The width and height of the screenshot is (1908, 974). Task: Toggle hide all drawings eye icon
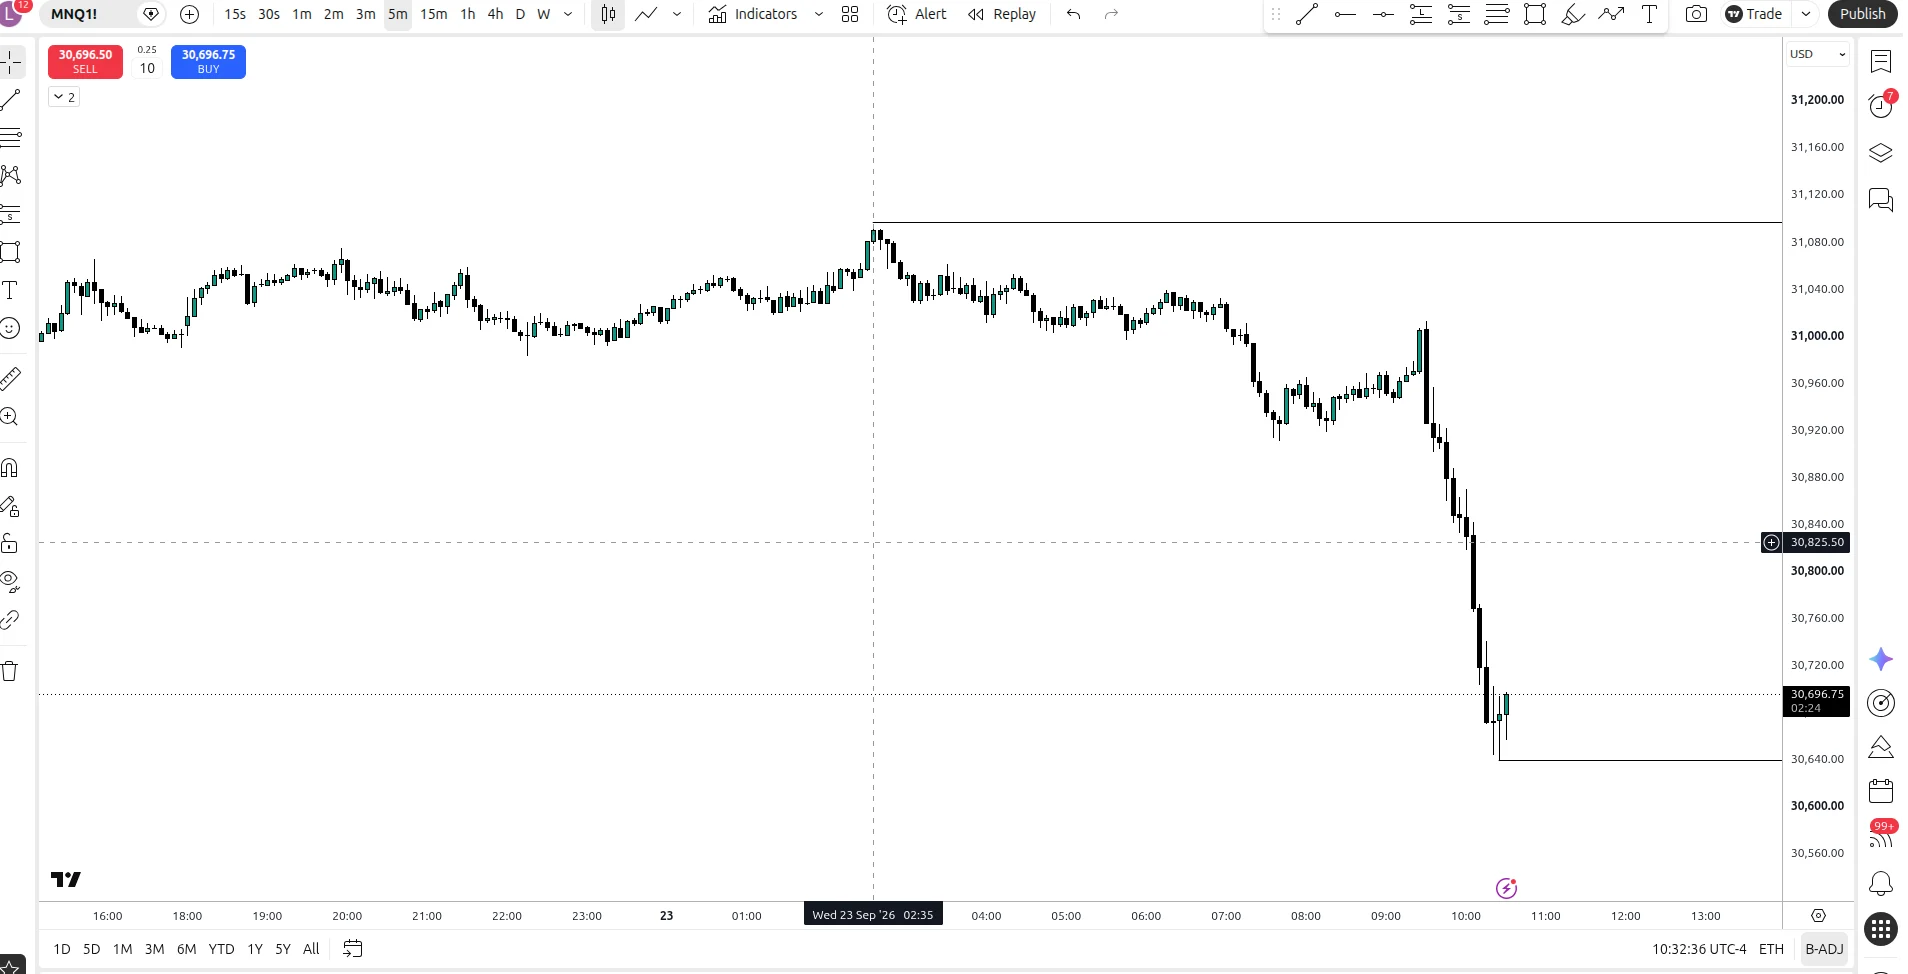pyautogui.click(x=10, y=581)
